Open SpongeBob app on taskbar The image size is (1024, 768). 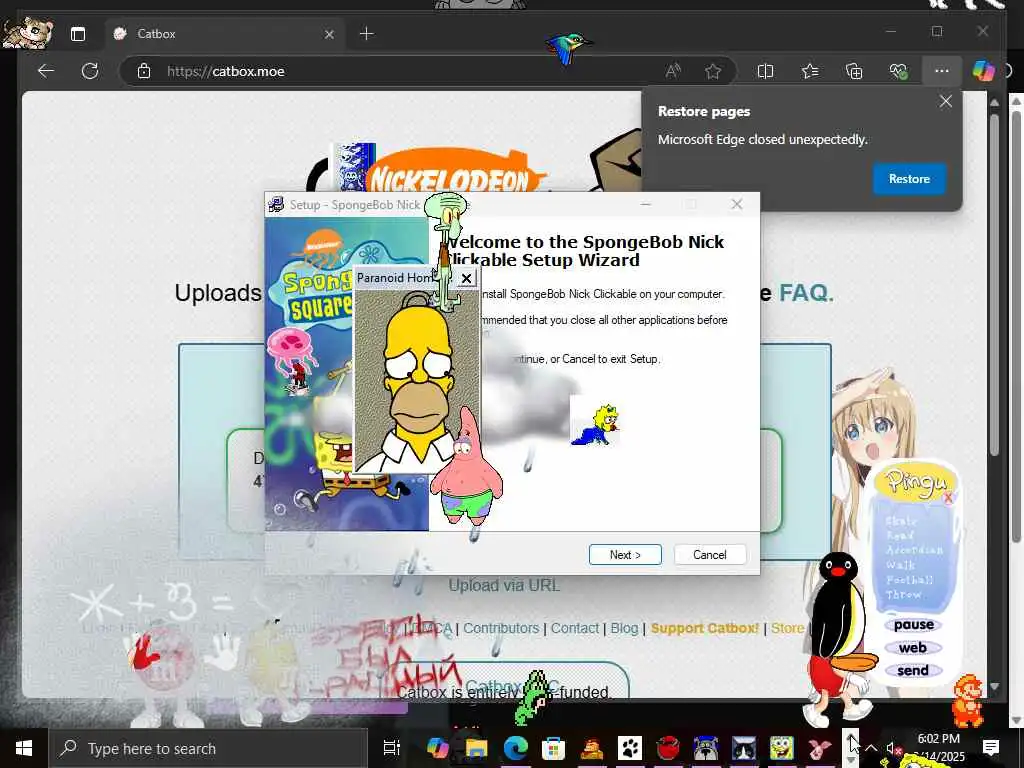tap(781, 748)
